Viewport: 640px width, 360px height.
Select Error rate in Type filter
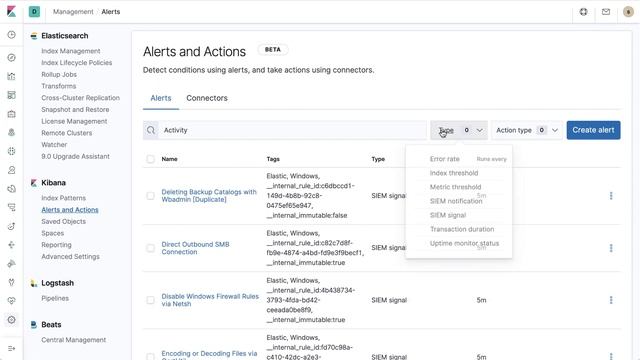coord(444,159)
